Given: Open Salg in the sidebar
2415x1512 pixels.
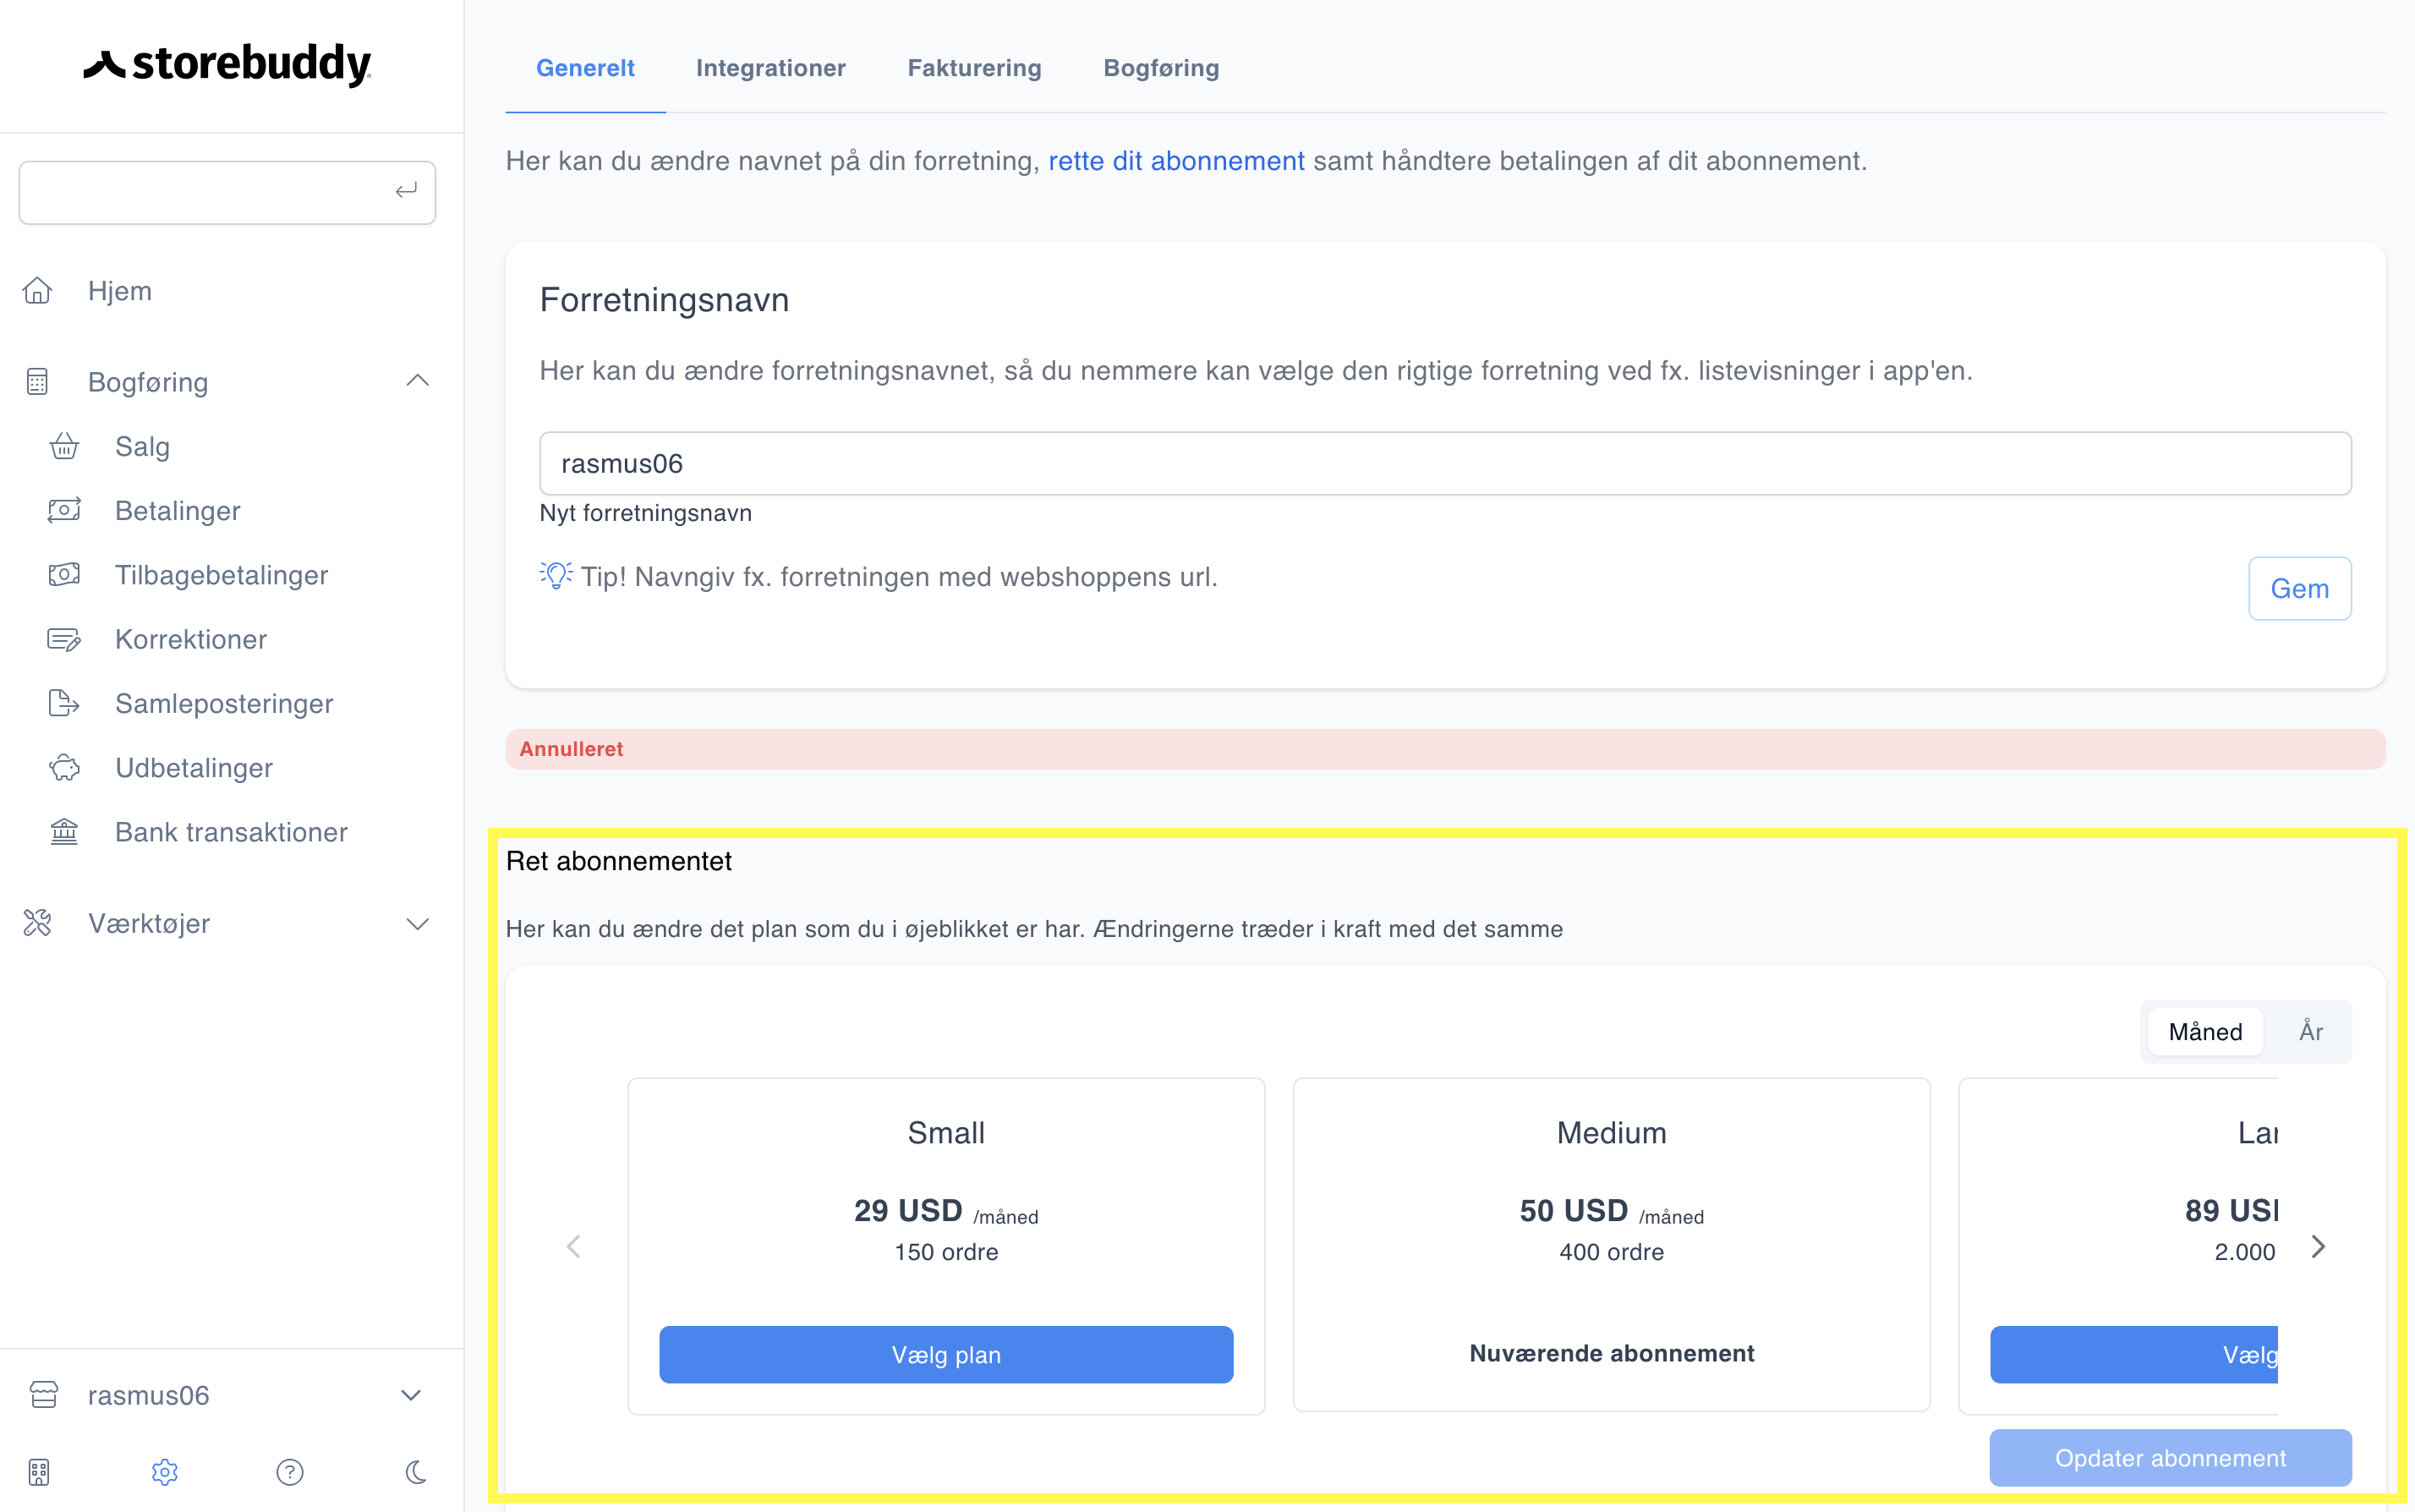Looking at the screenshot, I should coord(142,446).
